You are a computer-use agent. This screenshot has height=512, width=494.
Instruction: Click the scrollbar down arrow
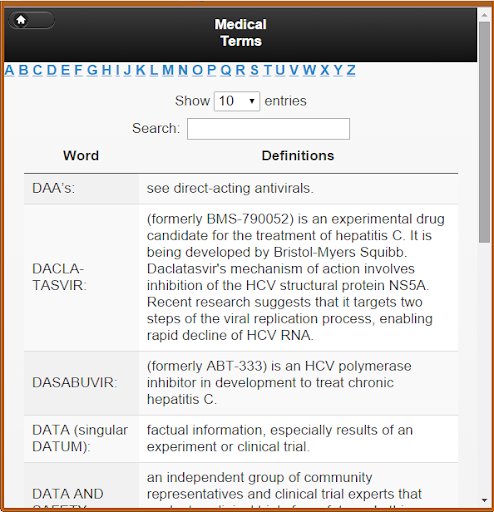pos(484,500)
